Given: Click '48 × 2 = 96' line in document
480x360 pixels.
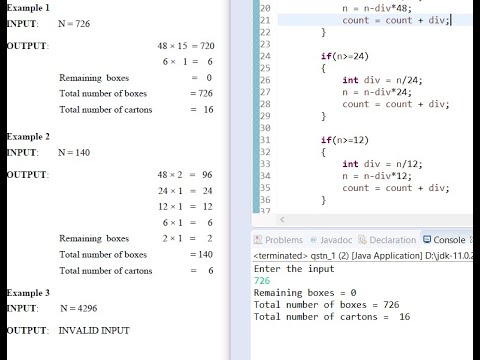Looking at the screenshot, I should click(x=185, y=175).
